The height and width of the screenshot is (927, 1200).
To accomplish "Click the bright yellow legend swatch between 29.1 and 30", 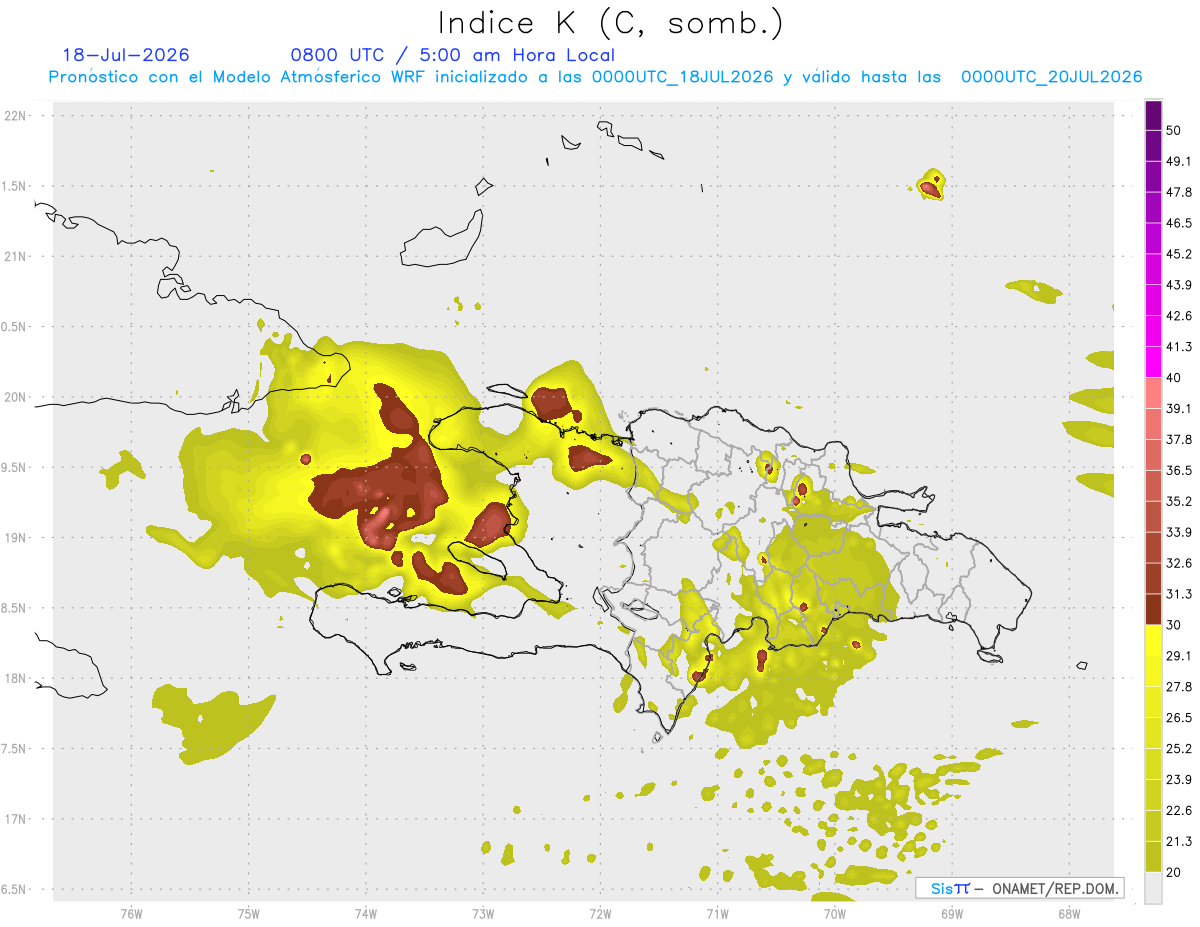I will 1154,640.
